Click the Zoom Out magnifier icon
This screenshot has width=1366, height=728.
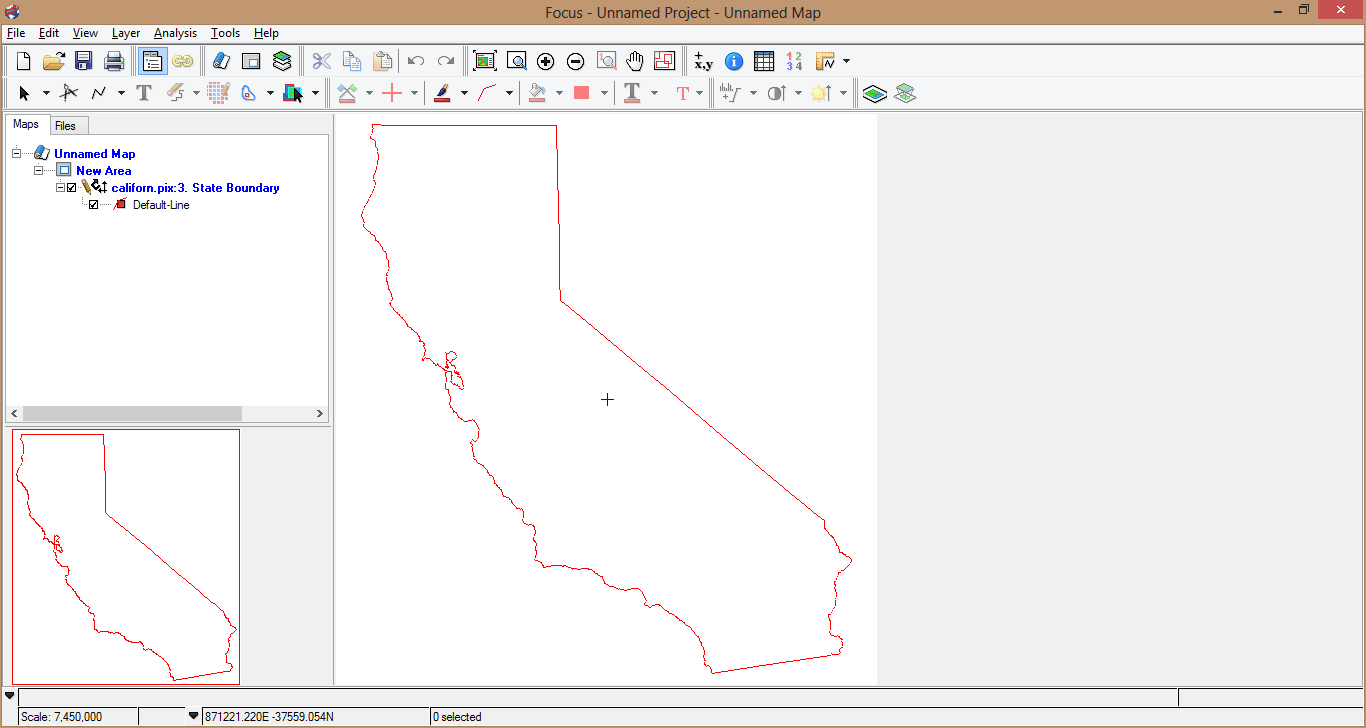pos(576,61)
